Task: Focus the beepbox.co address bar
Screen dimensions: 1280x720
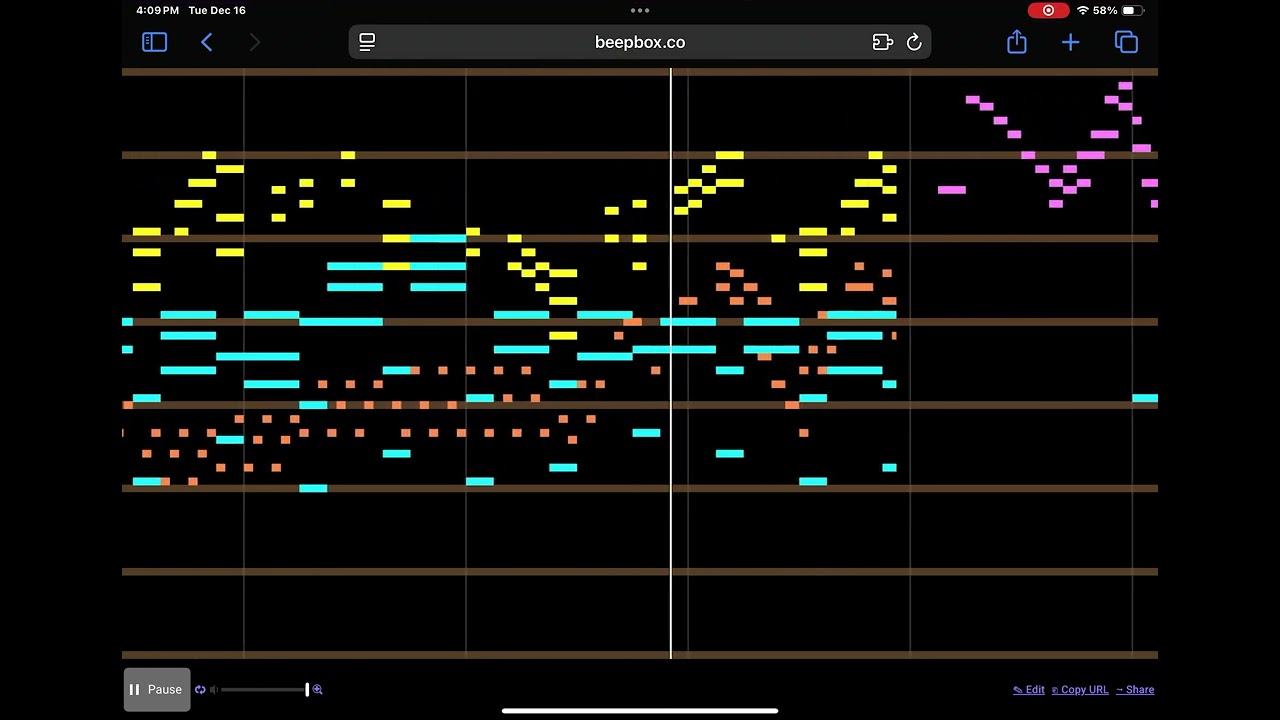Action: pos(640,42)
